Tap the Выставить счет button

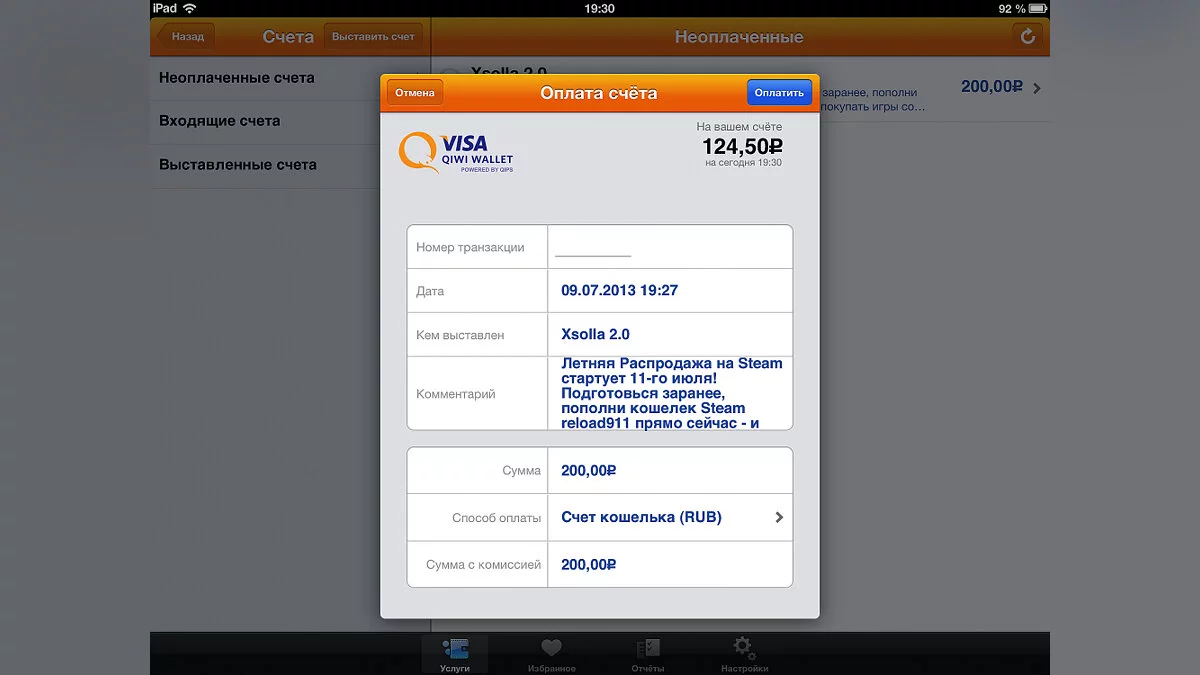[x=373, y=37]
